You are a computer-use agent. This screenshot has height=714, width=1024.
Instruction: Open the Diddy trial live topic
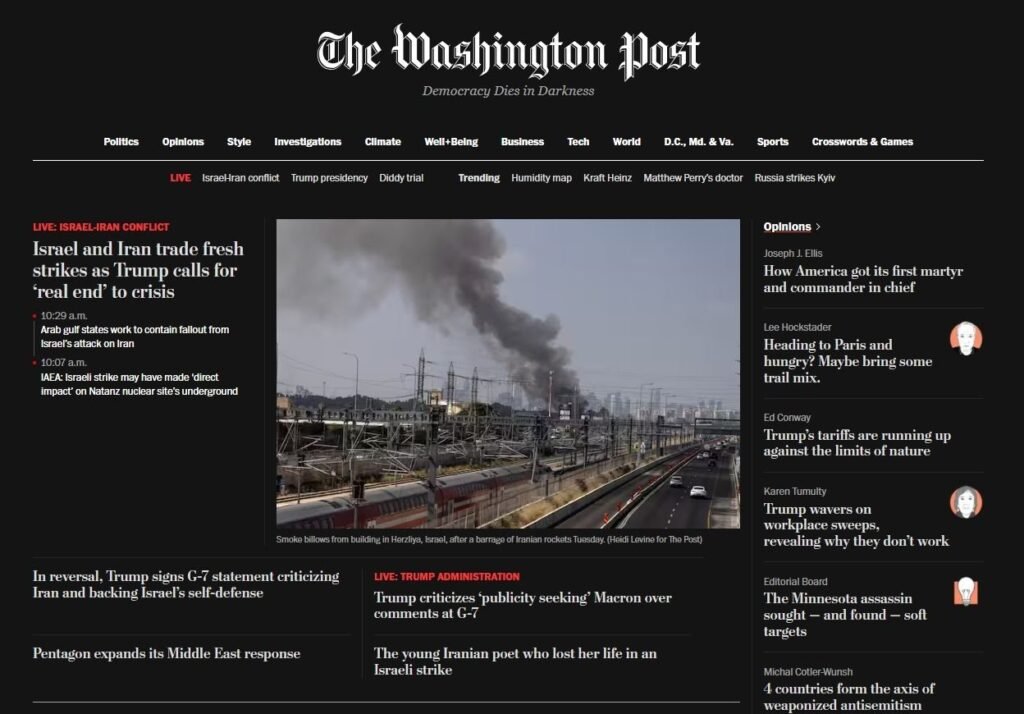(x=401, y=178)
